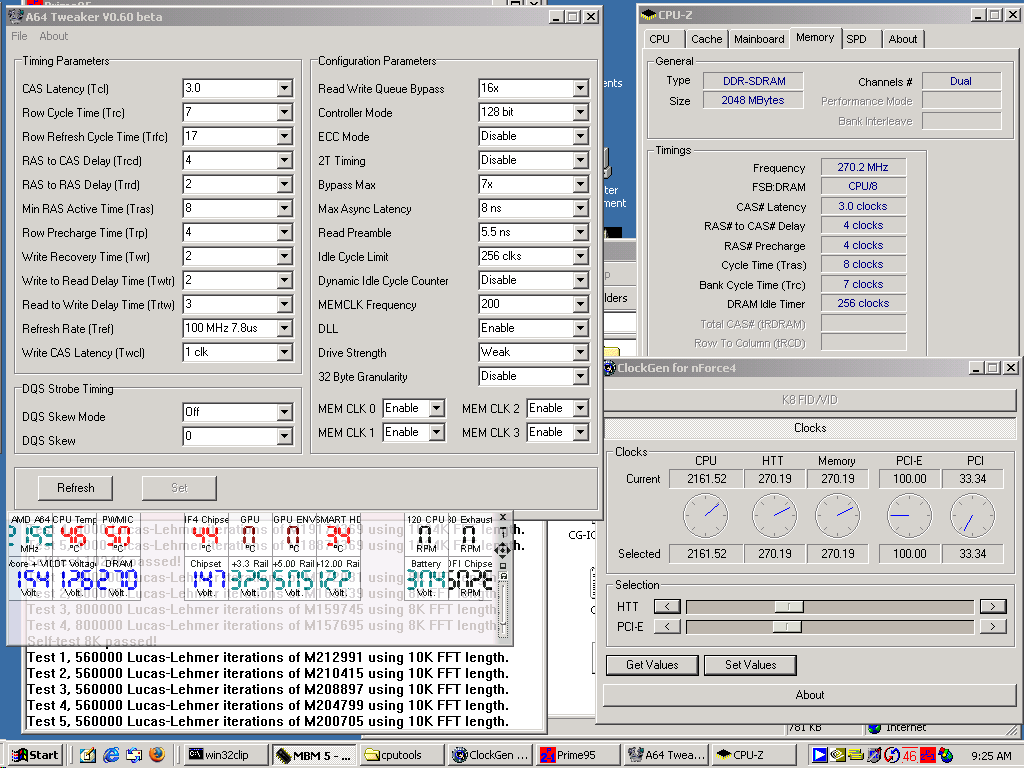Click Set Values in ClockGen
The width and height of the screenshot is (1024, 768).
pyautogui.click(x=750, y=665)
